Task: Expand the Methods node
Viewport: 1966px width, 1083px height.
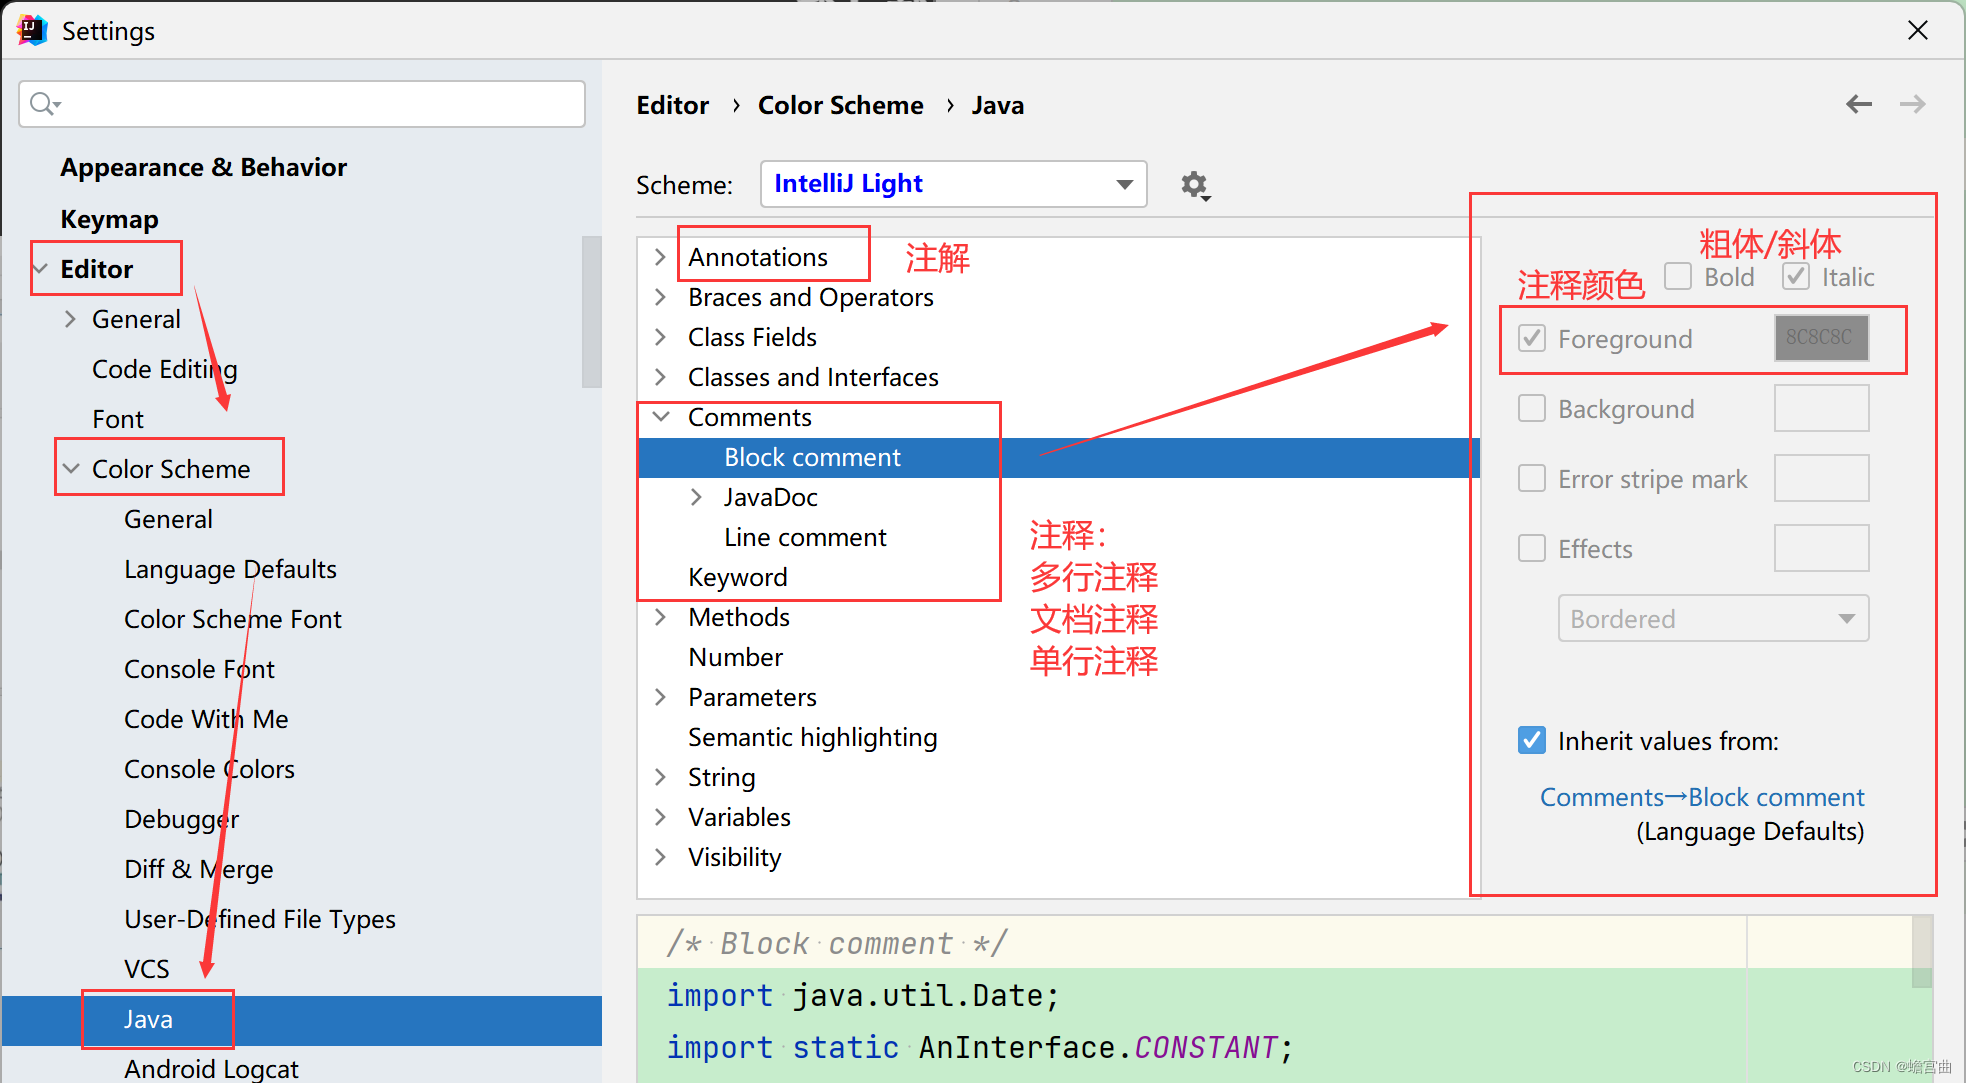Action: [x=660, y=617]
